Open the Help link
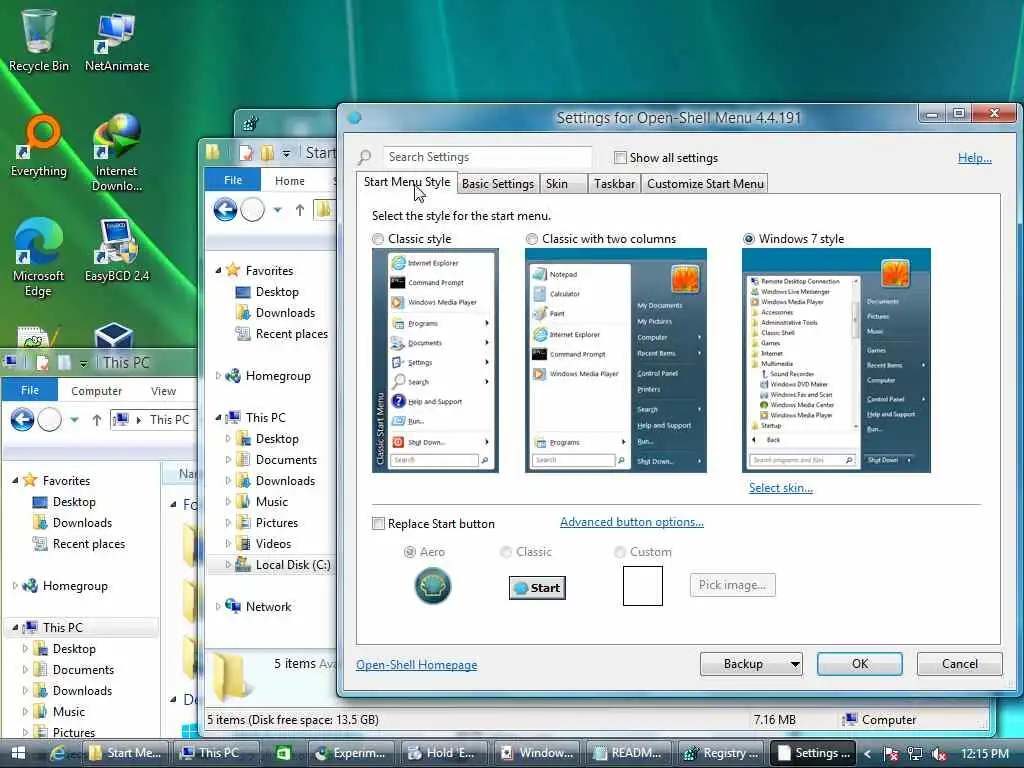The image size is (1024, 768). coord(974,157)
